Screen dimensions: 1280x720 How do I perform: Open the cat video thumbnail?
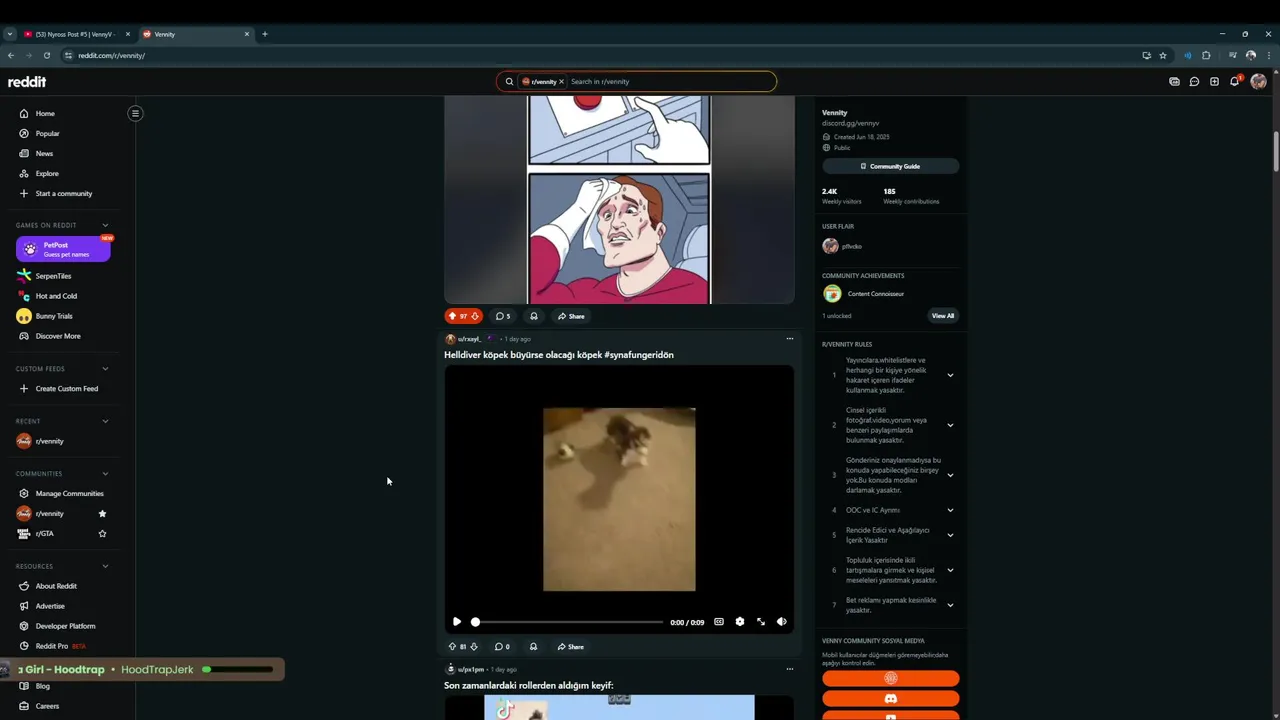(x=619, y=499)
